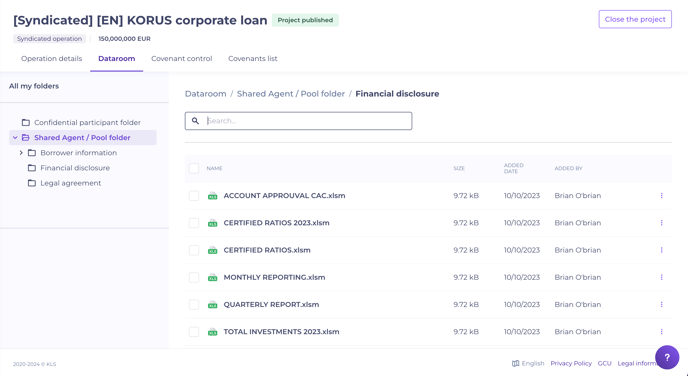Click the purple help question mark icon
Image resolution: width=688 pixels, height=376 pixels.
tap(667, 357)
